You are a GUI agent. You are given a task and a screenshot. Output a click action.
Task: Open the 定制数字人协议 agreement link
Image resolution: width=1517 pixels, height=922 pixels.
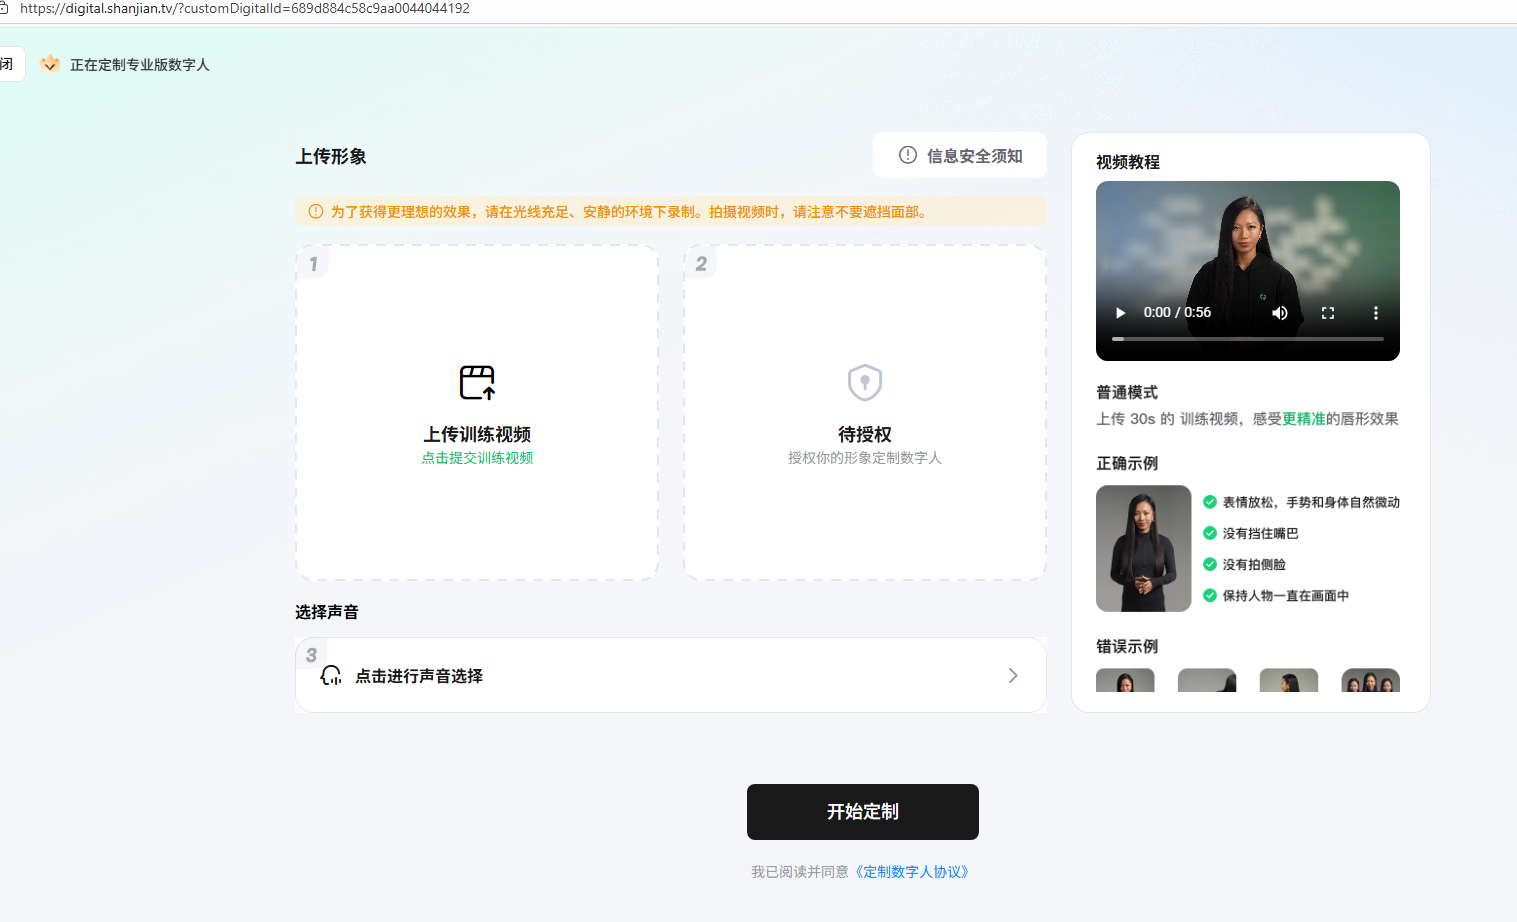912,872
